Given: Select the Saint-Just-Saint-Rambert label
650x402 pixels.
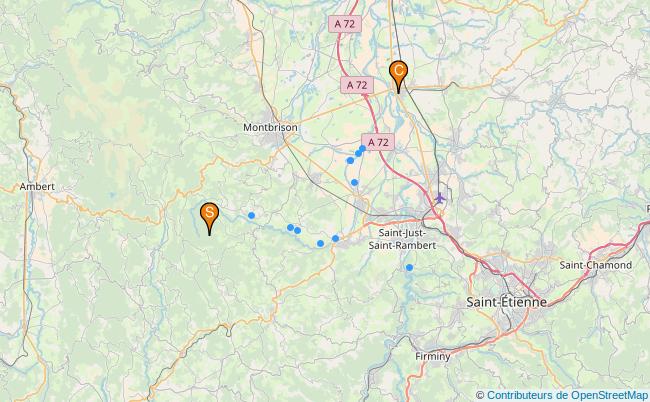Looking at the screenshot, I should (403, 239).
